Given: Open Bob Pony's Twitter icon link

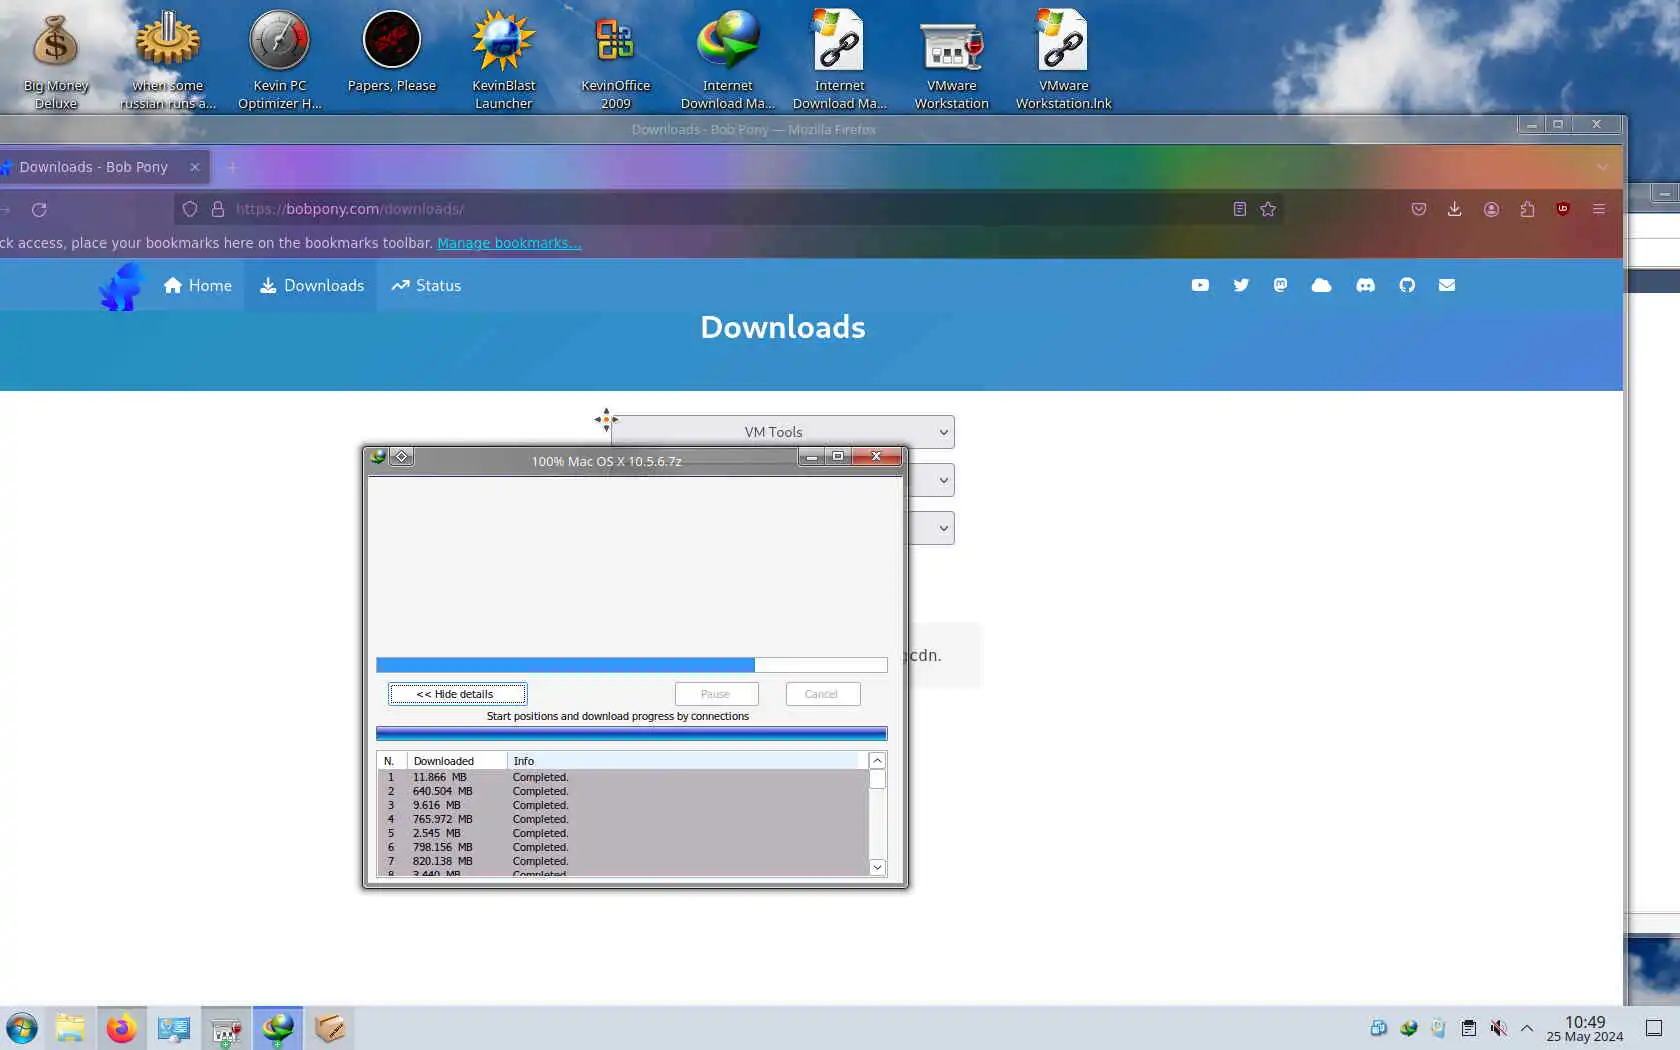Looking at the screenshot, I should [x=1241, y=285].
